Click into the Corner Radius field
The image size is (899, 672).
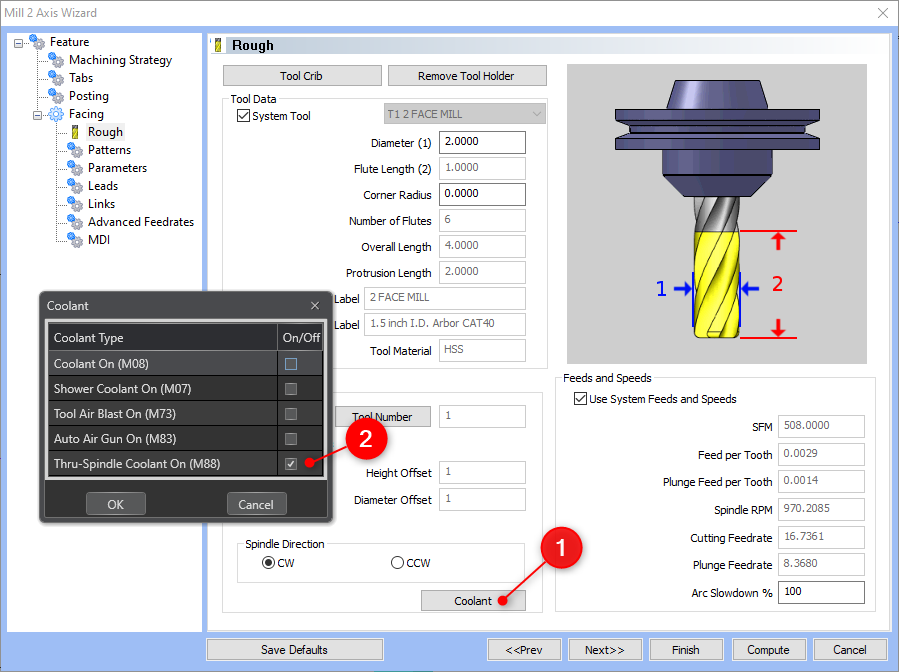[482, 194]
